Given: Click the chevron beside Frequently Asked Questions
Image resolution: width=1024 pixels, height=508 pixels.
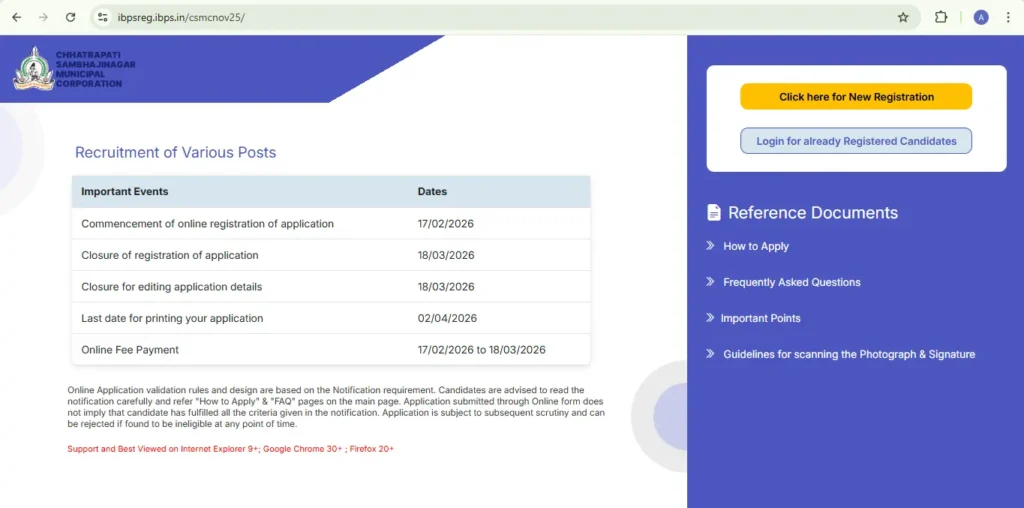Looking at the screenshot, I should [x=710, y=282].
